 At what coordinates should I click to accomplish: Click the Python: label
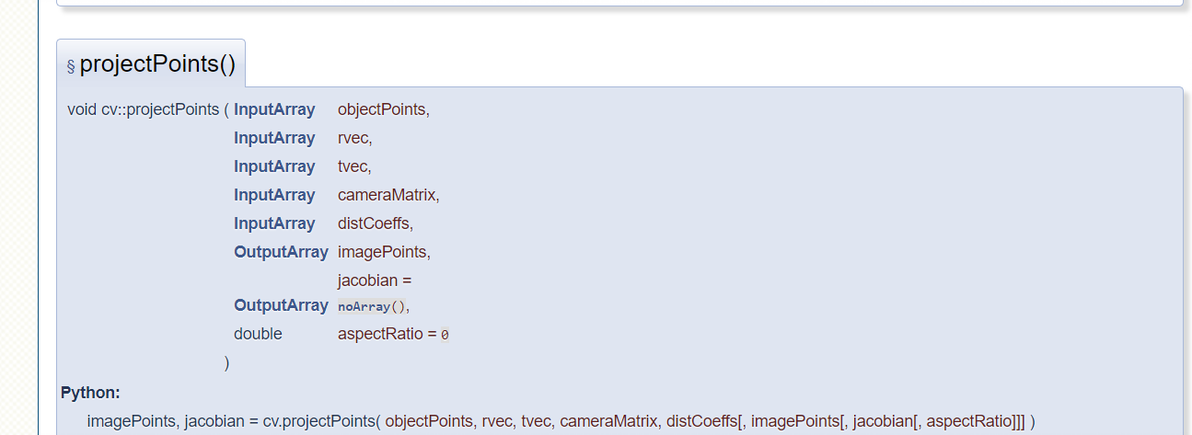(90, 393)
